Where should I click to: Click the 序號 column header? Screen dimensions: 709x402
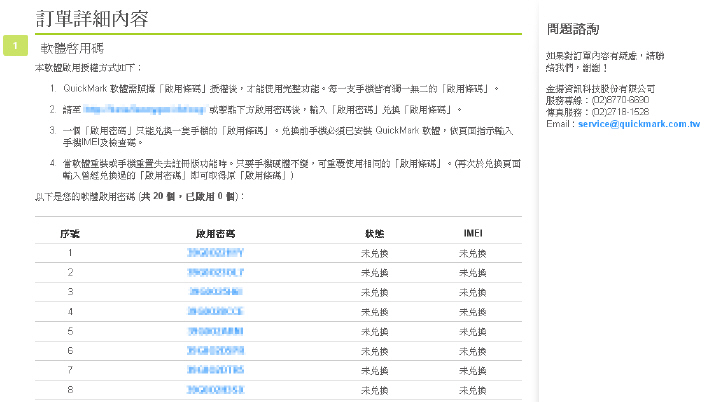[70, 232]
